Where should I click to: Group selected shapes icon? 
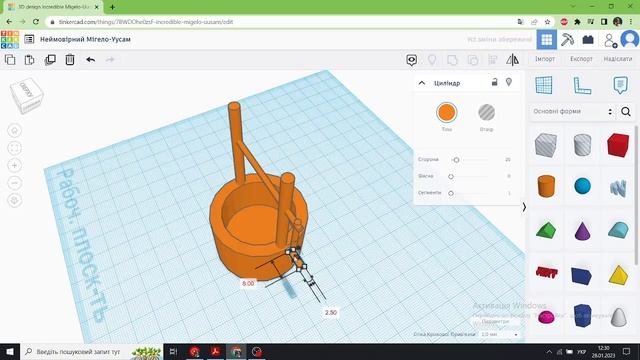452,60
